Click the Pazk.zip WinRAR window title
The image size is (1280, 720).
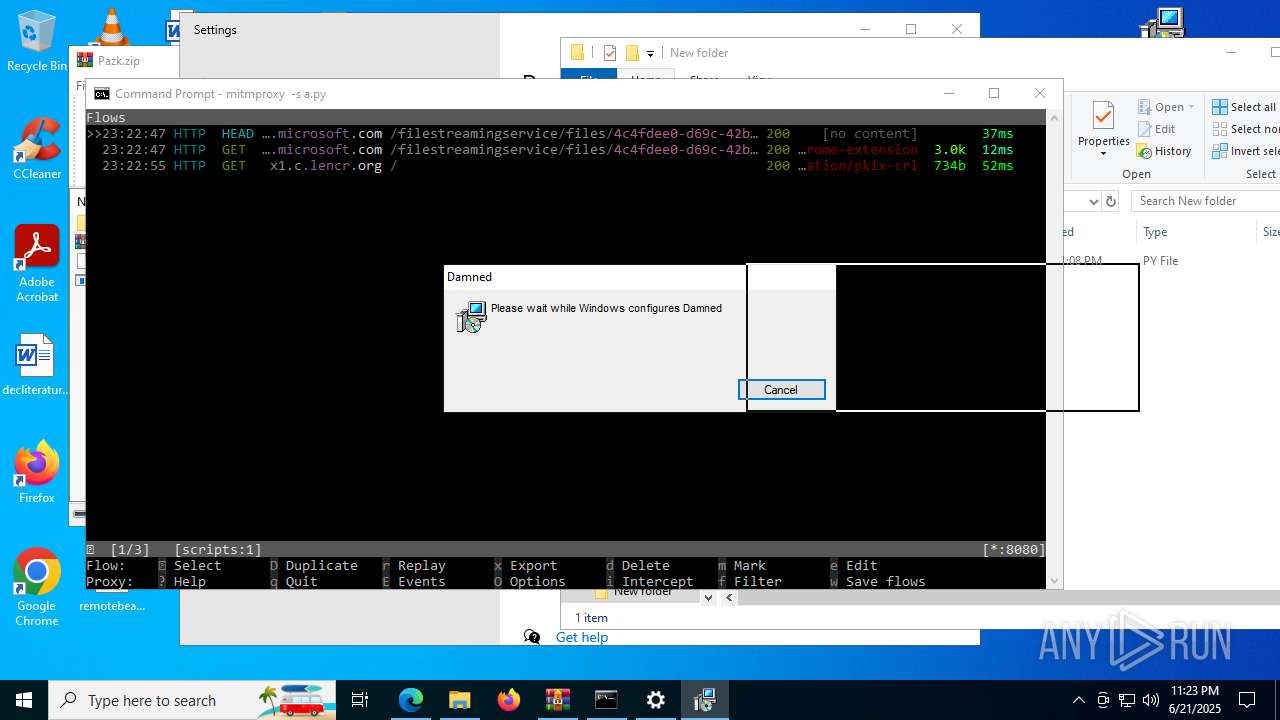coord(118,61)
